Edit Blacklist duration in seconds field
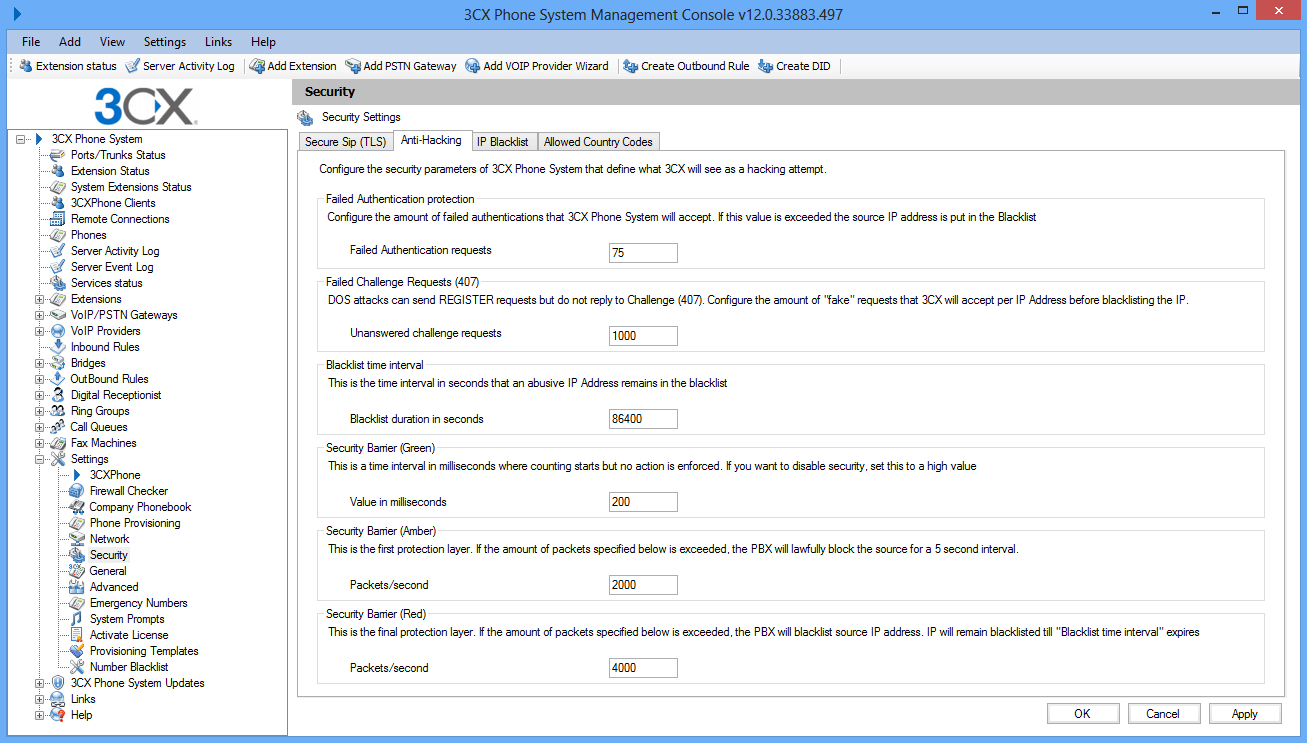The height and width of the screenshot is (743, 1307). (643, 419)
